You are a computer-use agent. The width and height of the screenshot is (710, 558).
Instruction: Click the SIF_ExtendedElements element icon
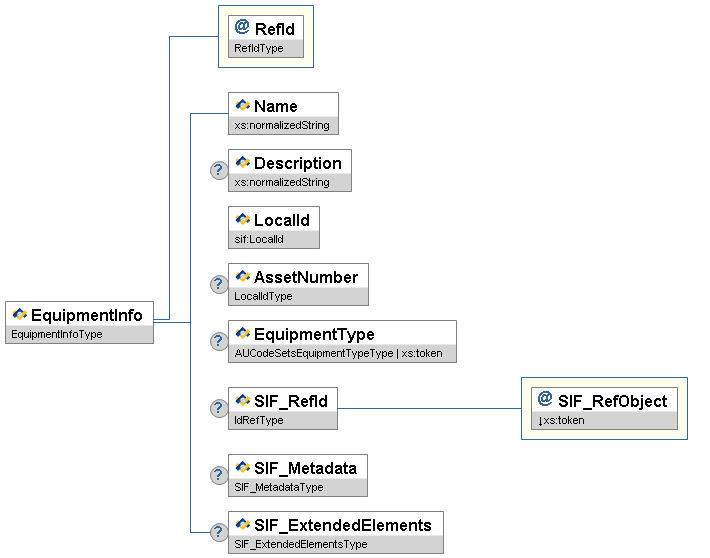point(242,525)
